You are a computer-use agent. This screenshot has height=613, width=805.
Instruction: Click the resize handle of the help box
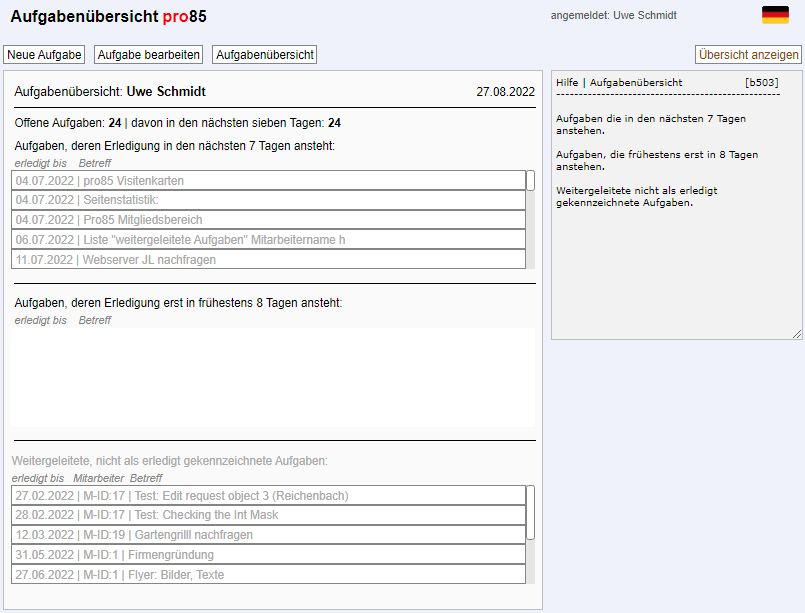click(x=797, y=334)
